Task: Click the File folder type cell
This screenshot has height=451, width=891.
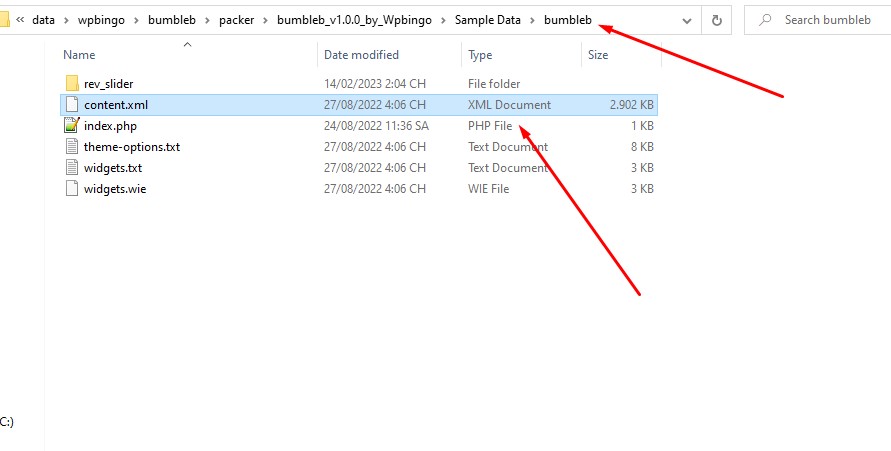Action: 494,84
